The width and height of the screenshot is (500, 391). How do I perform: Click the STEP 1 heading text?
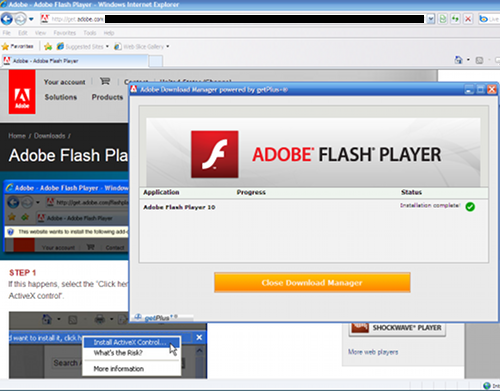point(23,273)
